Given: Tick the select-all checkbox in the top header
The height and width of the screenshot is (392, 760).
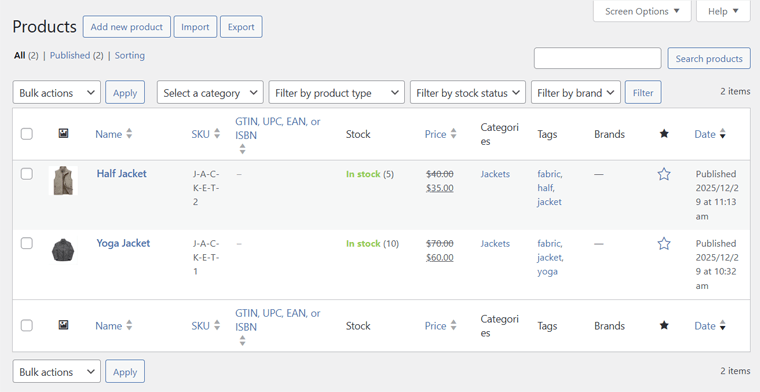Looking at the screenshot, I should [x=27, y=134].
